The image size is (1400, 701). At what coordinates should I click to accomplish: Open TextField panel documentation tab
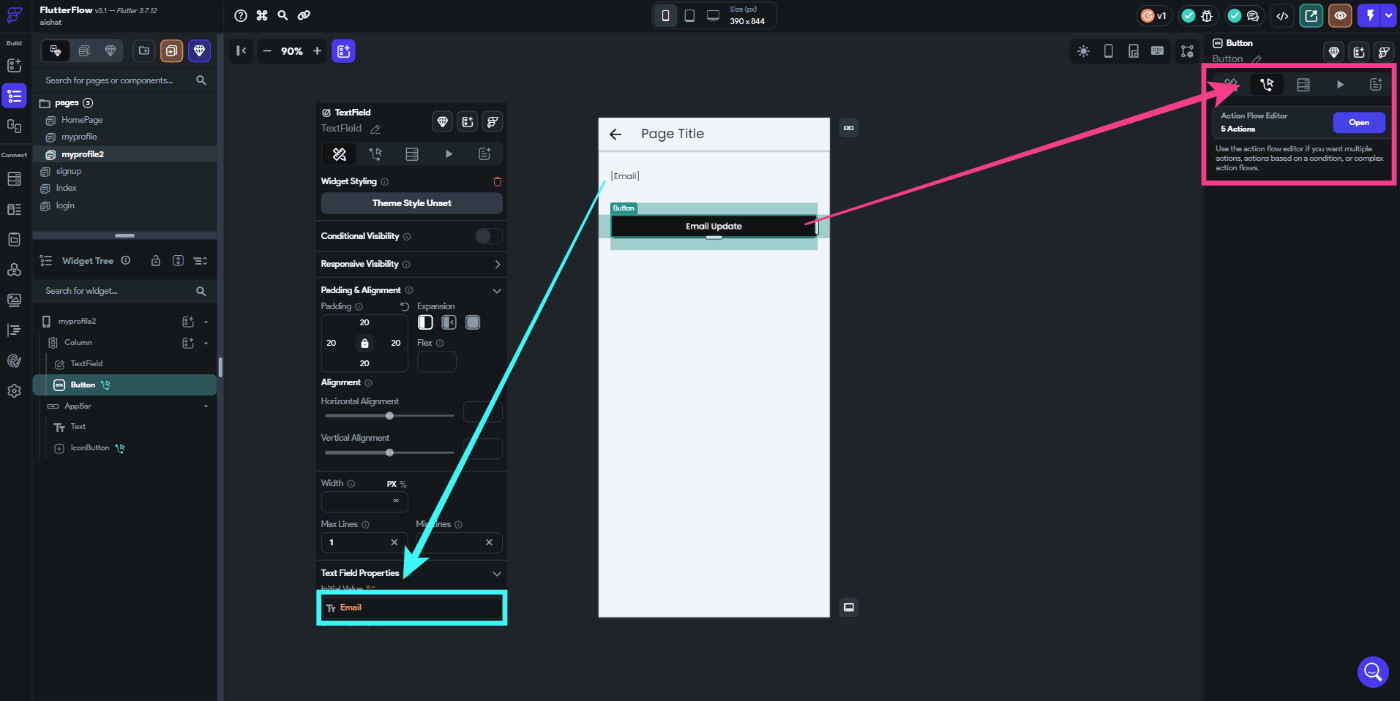[484, 154]
